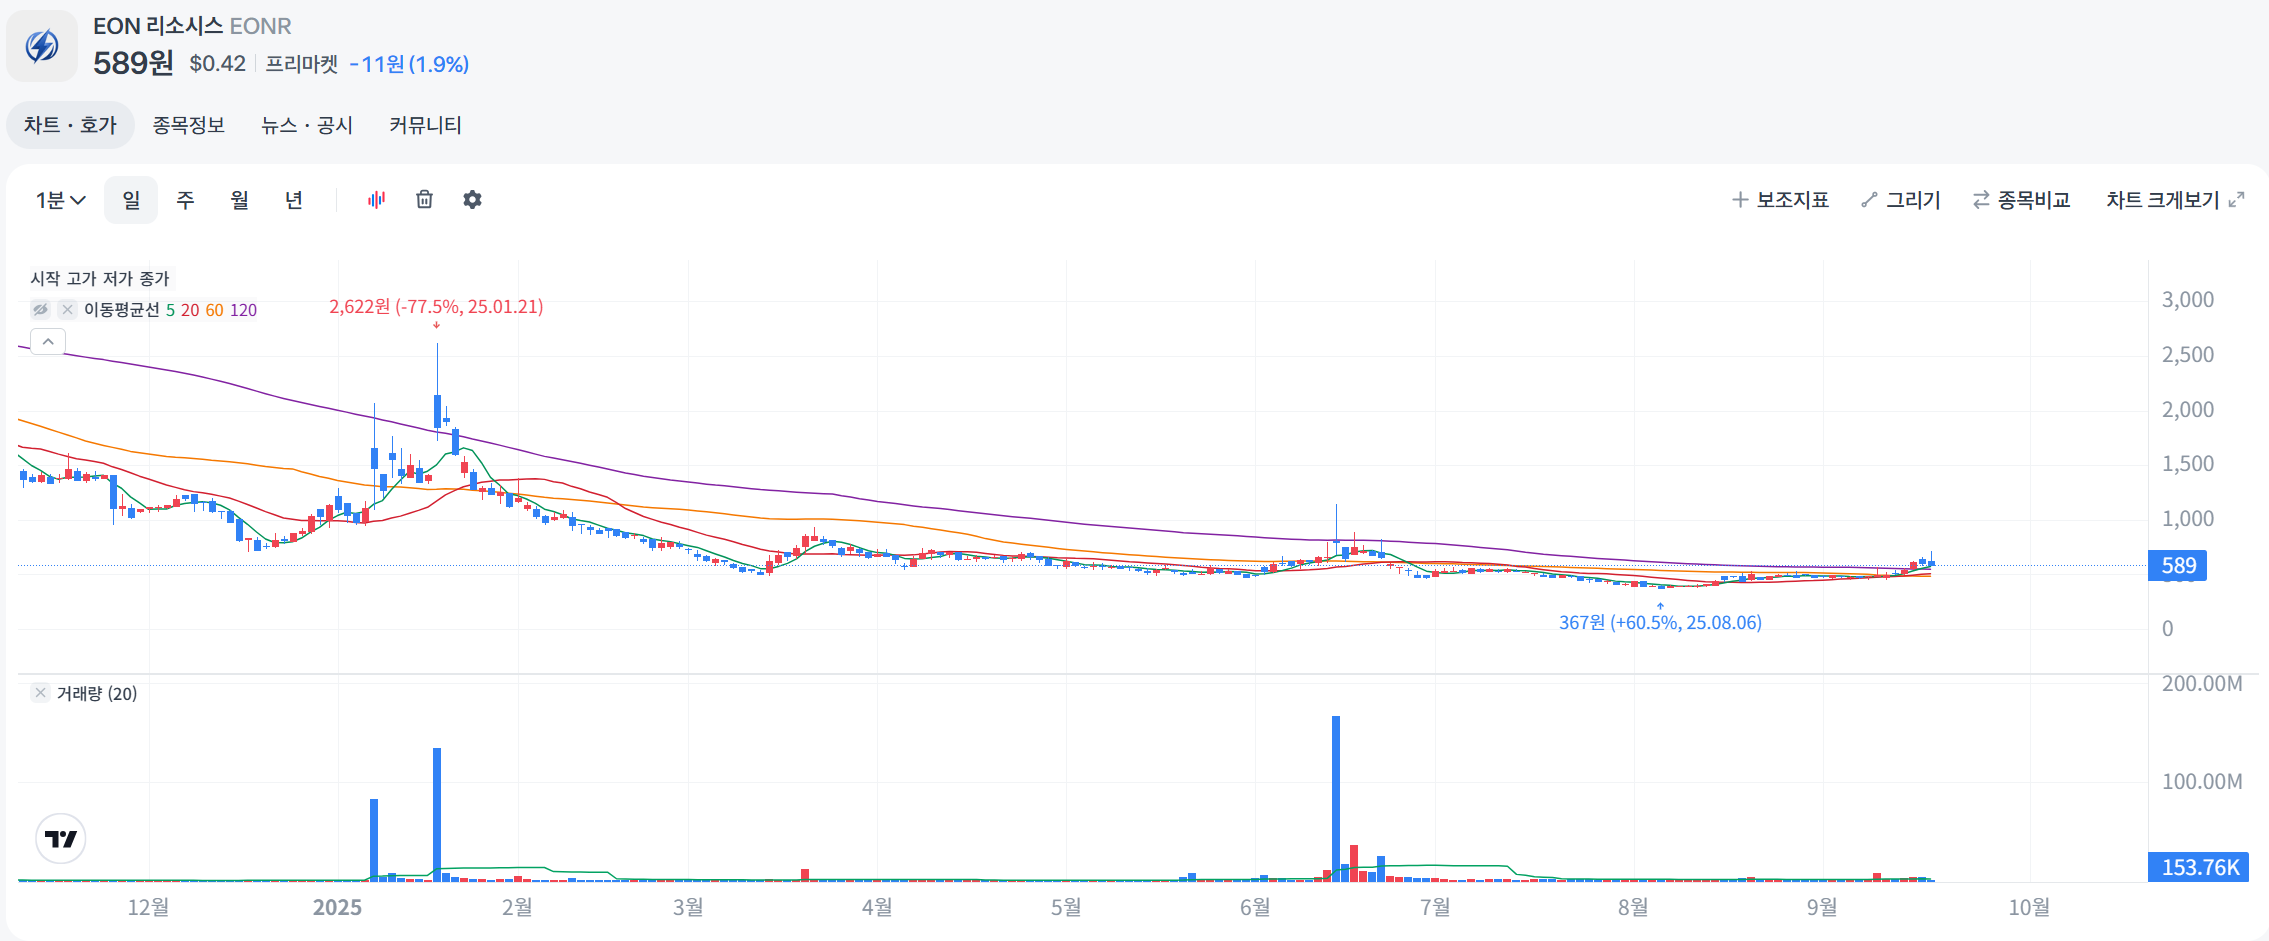Select the 년 yearly timeframe
This screenshot has height=941, width=2269.
click(294, 200)
